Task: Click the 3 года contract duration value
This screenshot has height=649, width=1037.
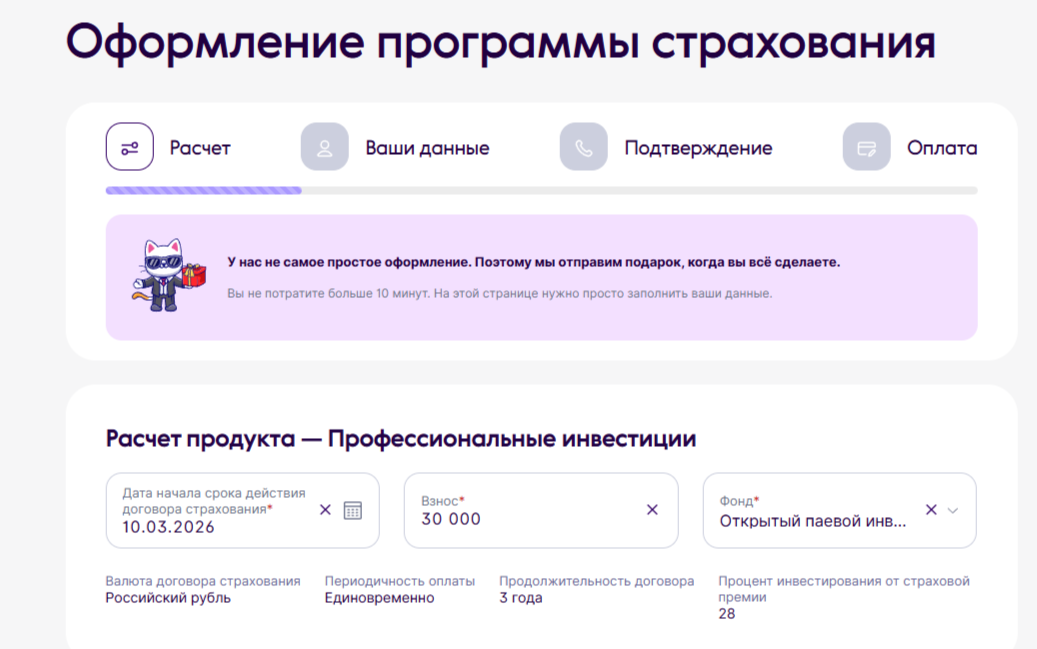Action: 521,598
